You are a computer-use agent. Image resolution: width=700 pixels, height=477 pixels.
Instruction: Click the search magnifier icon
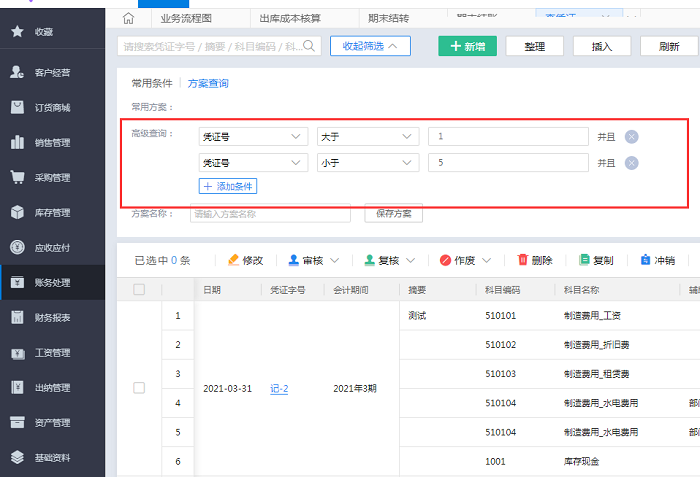[310, 46]
